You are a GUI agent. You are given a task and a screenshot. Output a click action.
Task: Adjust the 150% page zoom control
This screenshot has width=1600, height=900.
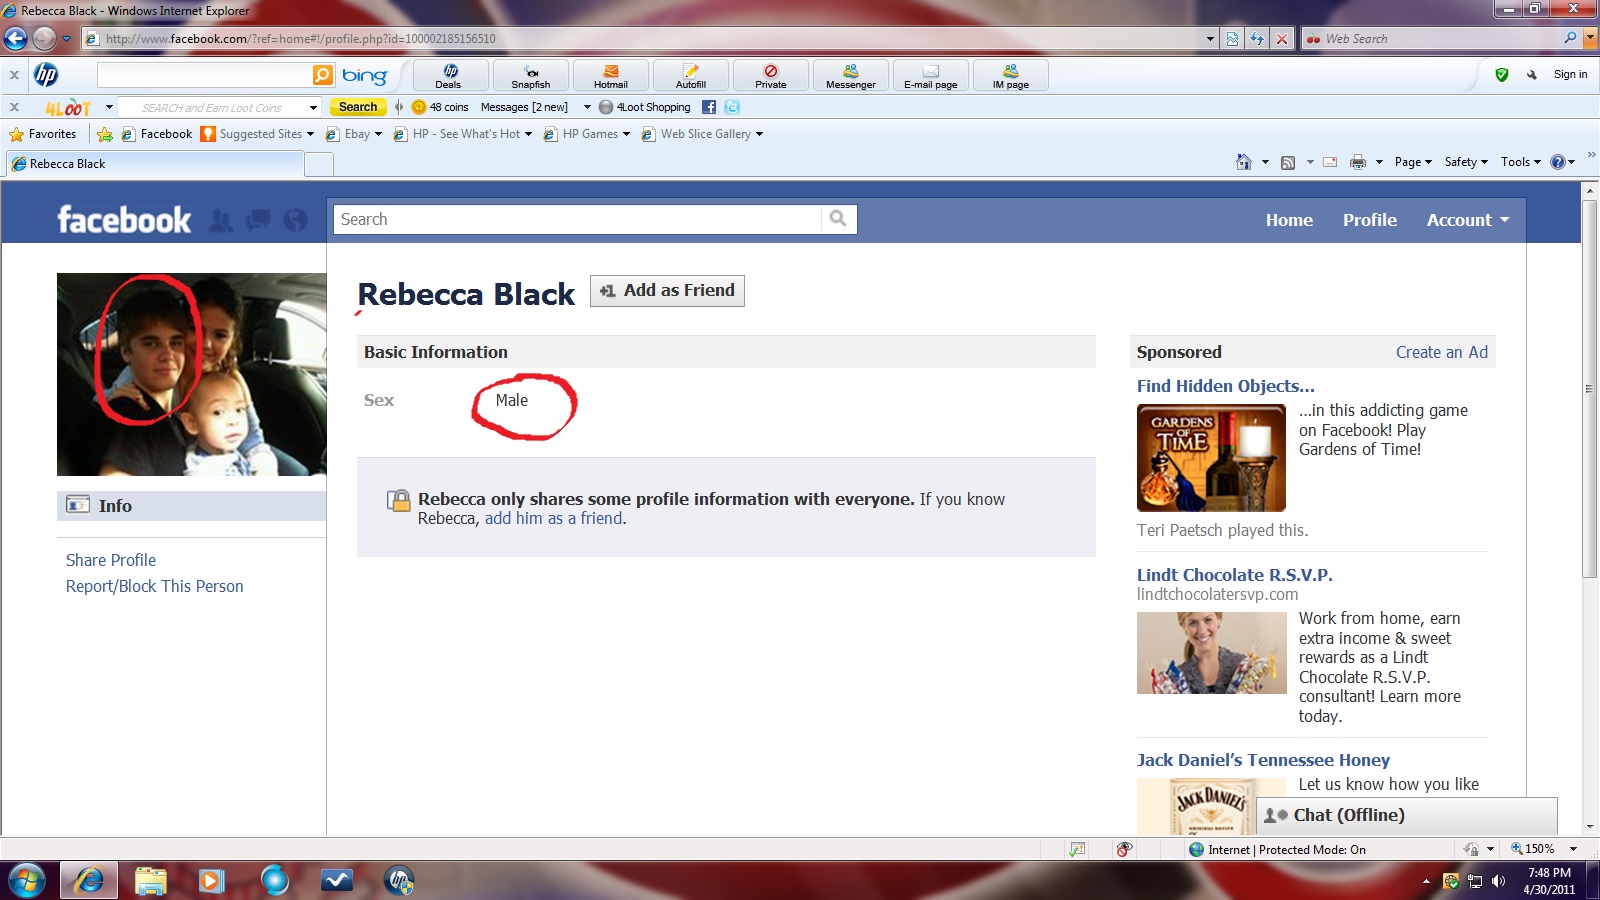[1537, 849]
